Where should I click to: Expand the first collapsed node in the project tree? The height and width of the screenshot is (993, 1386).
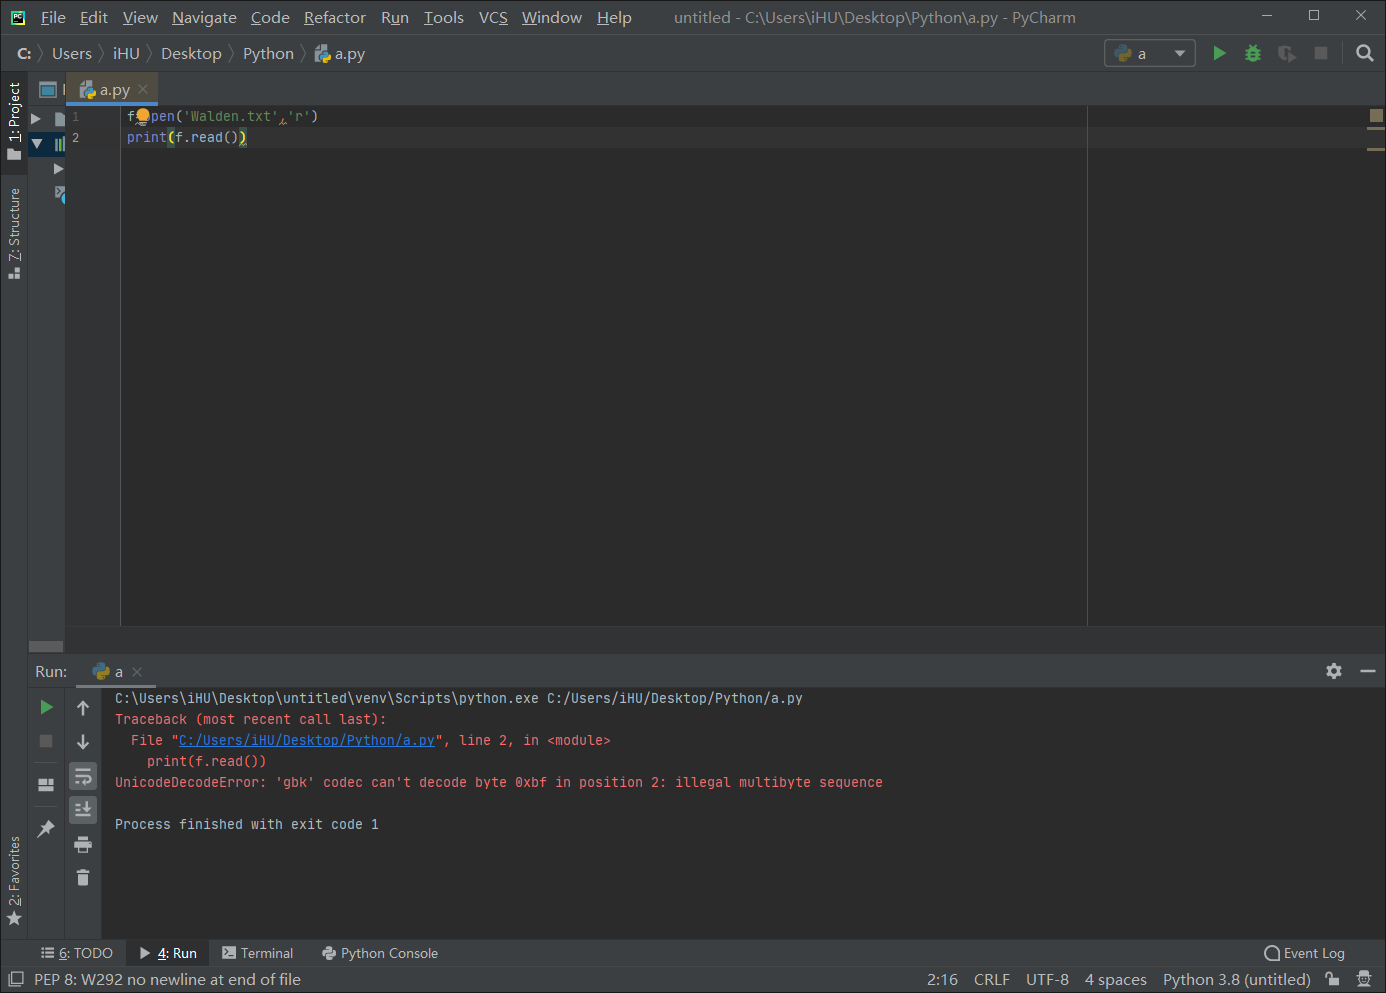[x=36, y=118]
